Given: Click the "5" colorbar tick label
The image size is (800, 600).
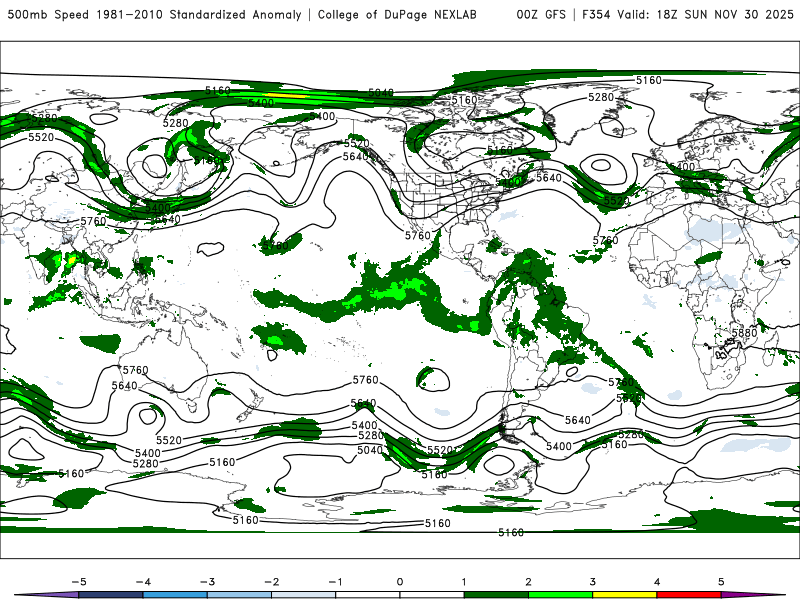Looking at the screenshot, I should tap(721, 582).
